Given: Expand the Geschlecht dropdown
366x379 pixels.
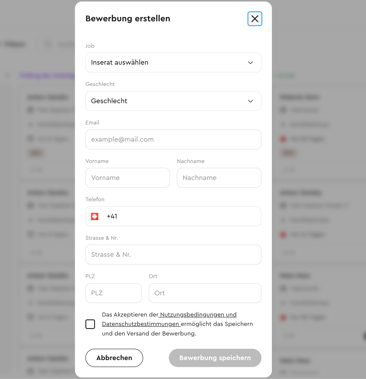Looking at the screenshot, I should click(x=173, y=101).
